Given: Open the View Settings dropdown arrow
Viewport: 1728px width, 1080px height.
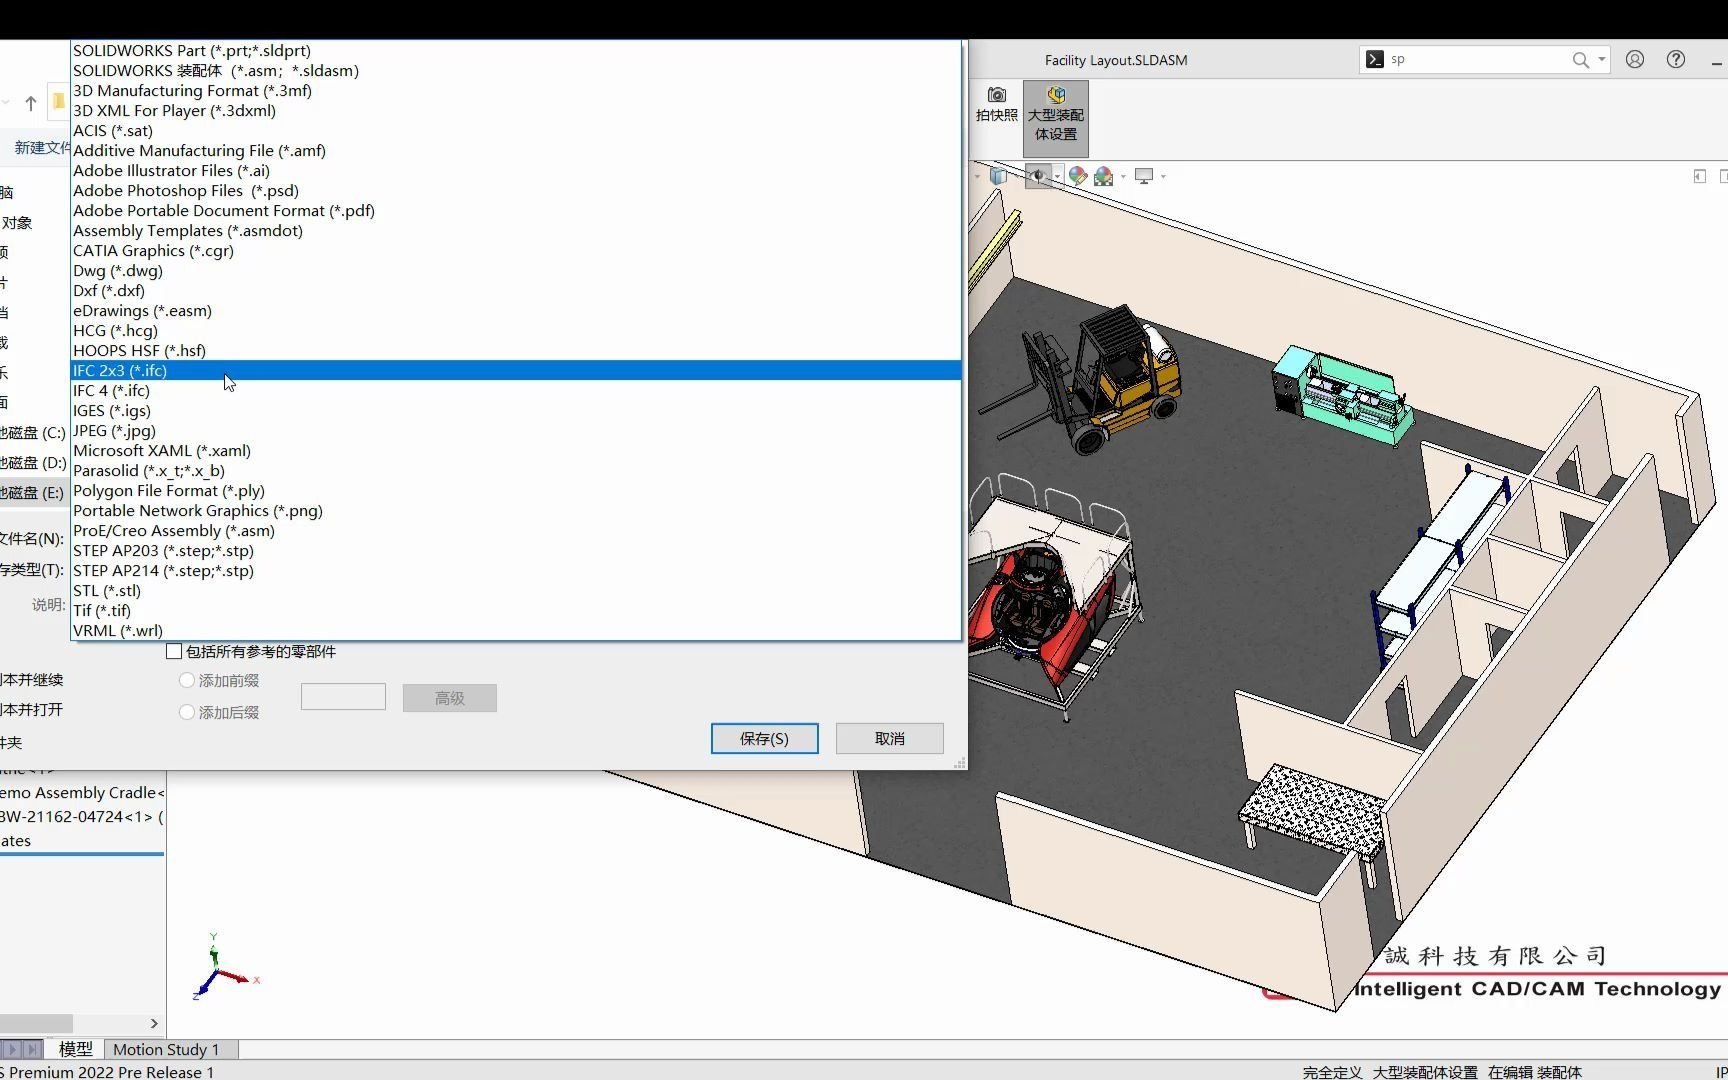Looking at the screenshot, I should tap(1163, 175).
